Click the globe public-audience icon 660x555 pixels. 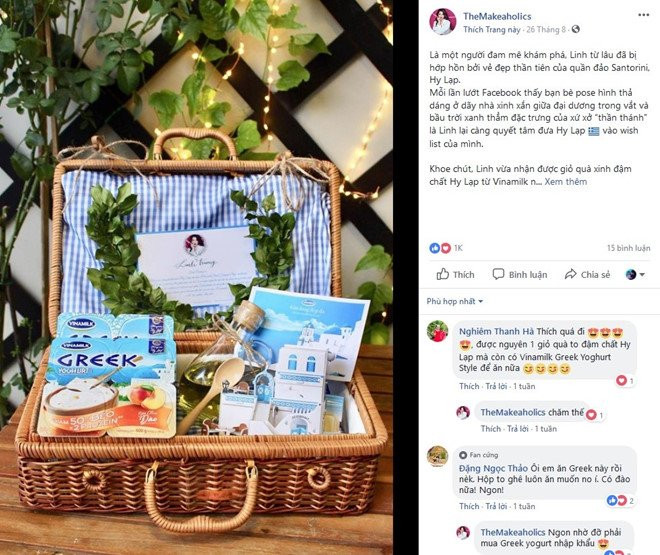click(x=576, y=29)
